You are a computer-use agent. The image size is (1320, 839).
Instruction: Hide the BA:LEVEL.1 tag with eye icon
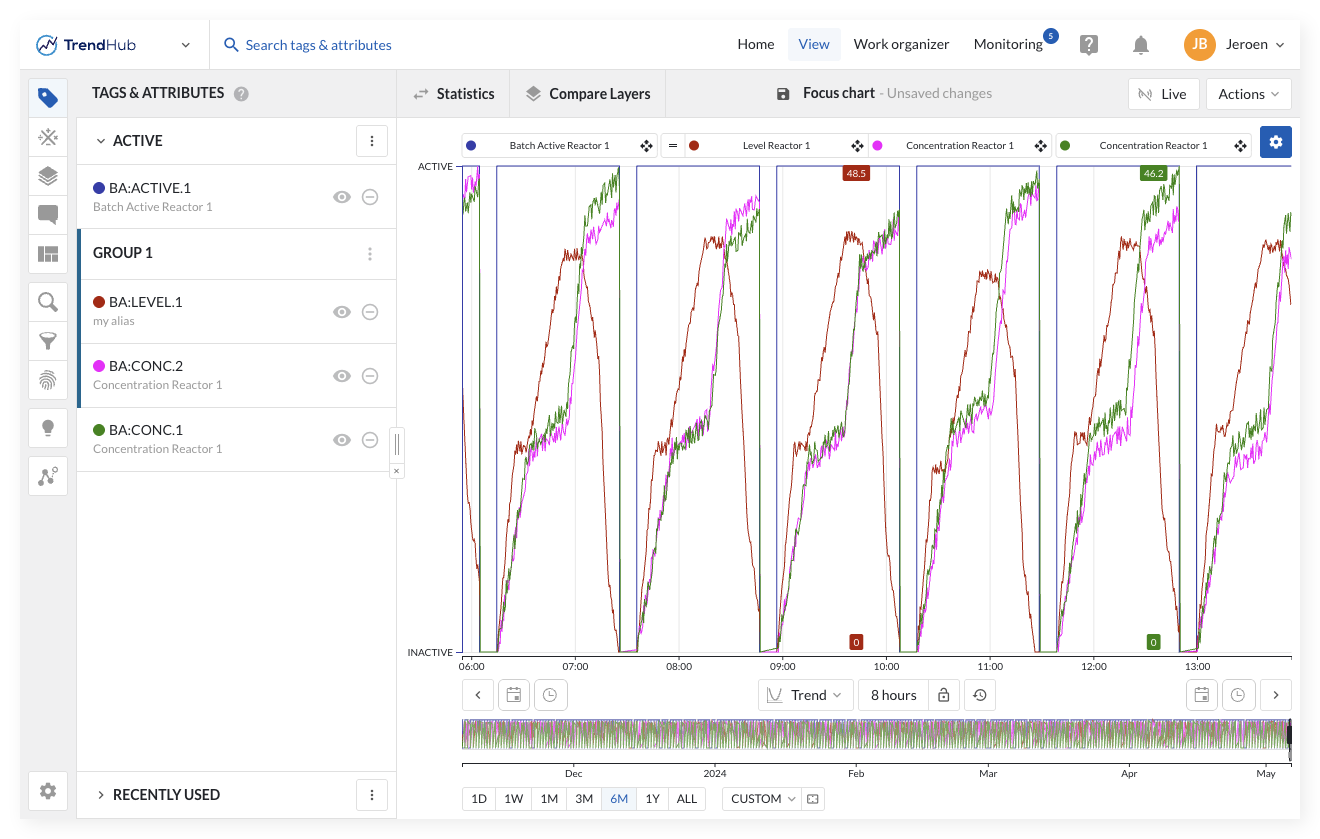(x=342, y=312)
